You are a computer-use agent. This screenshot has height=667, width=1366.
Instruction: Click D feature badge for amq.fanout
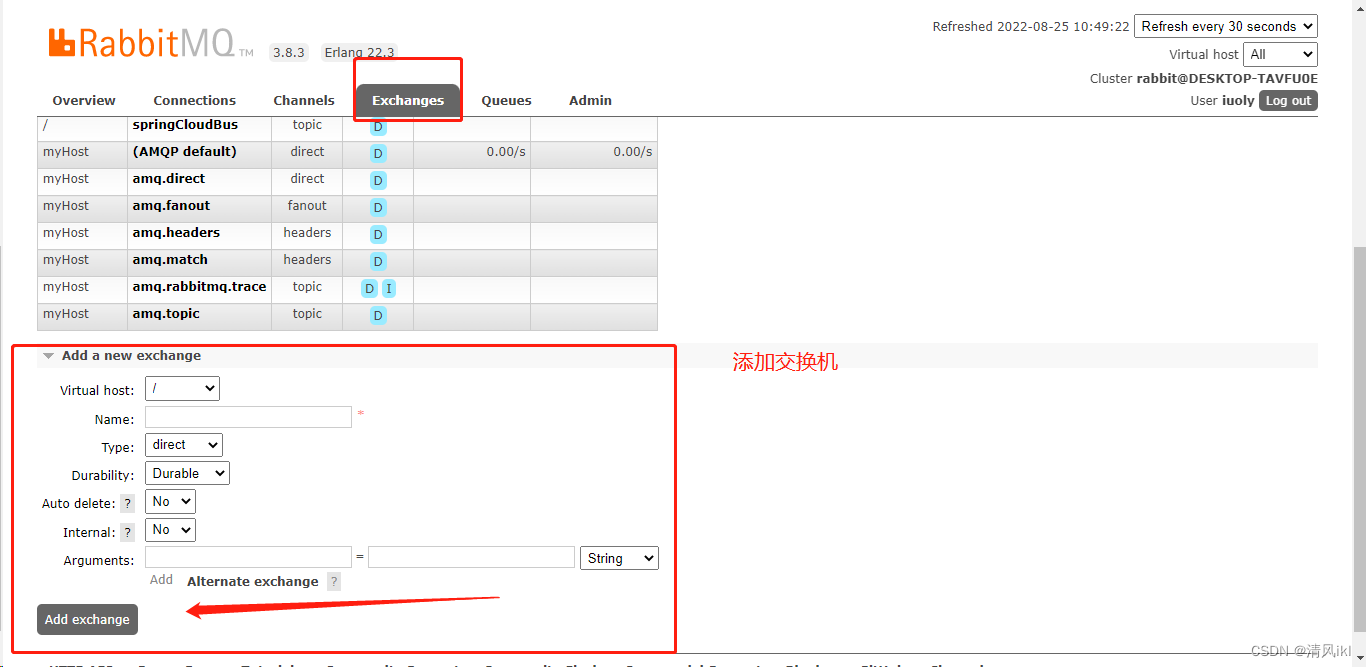point(378,208)
